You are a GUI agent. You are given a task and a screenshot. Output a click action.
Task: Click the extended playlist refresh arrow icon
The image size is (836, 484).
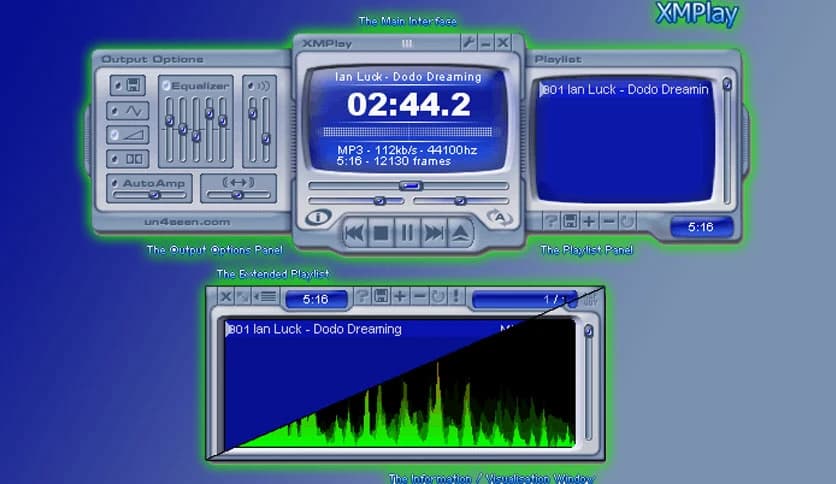tap(438, 296)
